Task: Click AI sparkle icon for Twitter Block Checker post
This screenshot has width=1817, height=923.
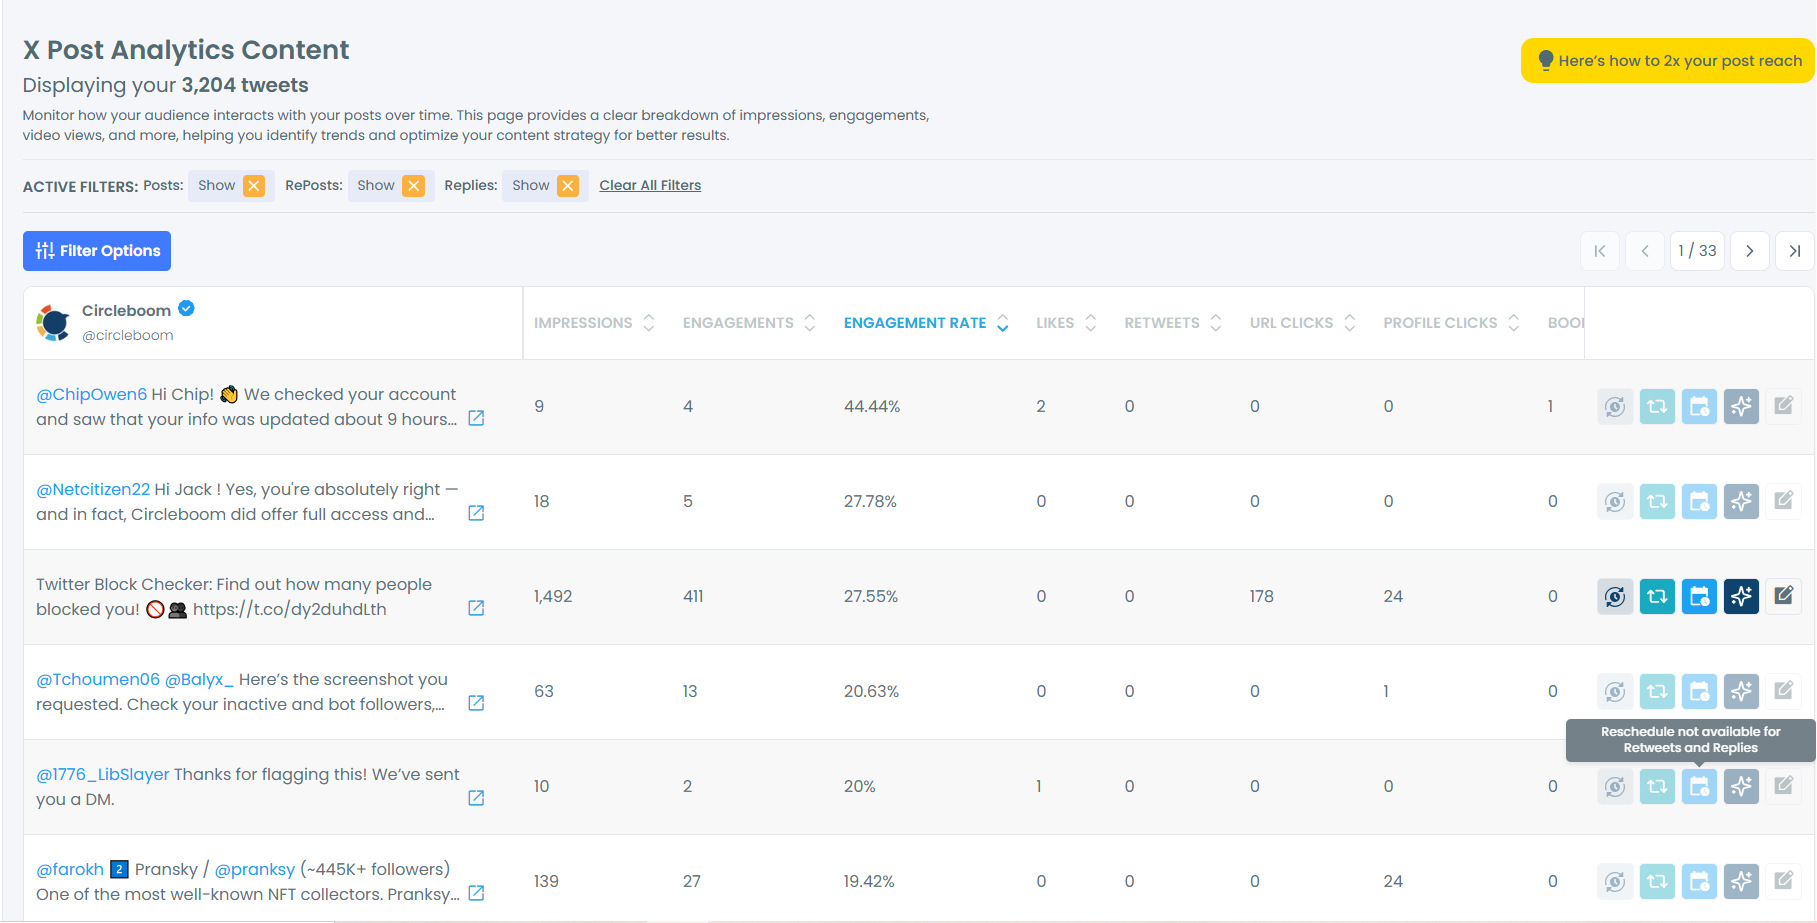Action: tap(1741, 596)
